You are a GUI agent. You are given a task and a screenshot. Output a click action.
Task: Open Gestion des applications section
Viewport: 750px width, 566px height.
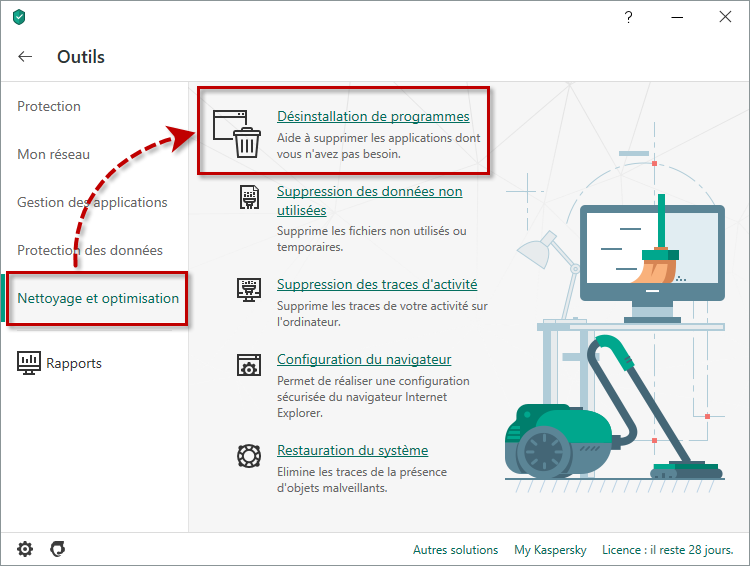[92, 202]
